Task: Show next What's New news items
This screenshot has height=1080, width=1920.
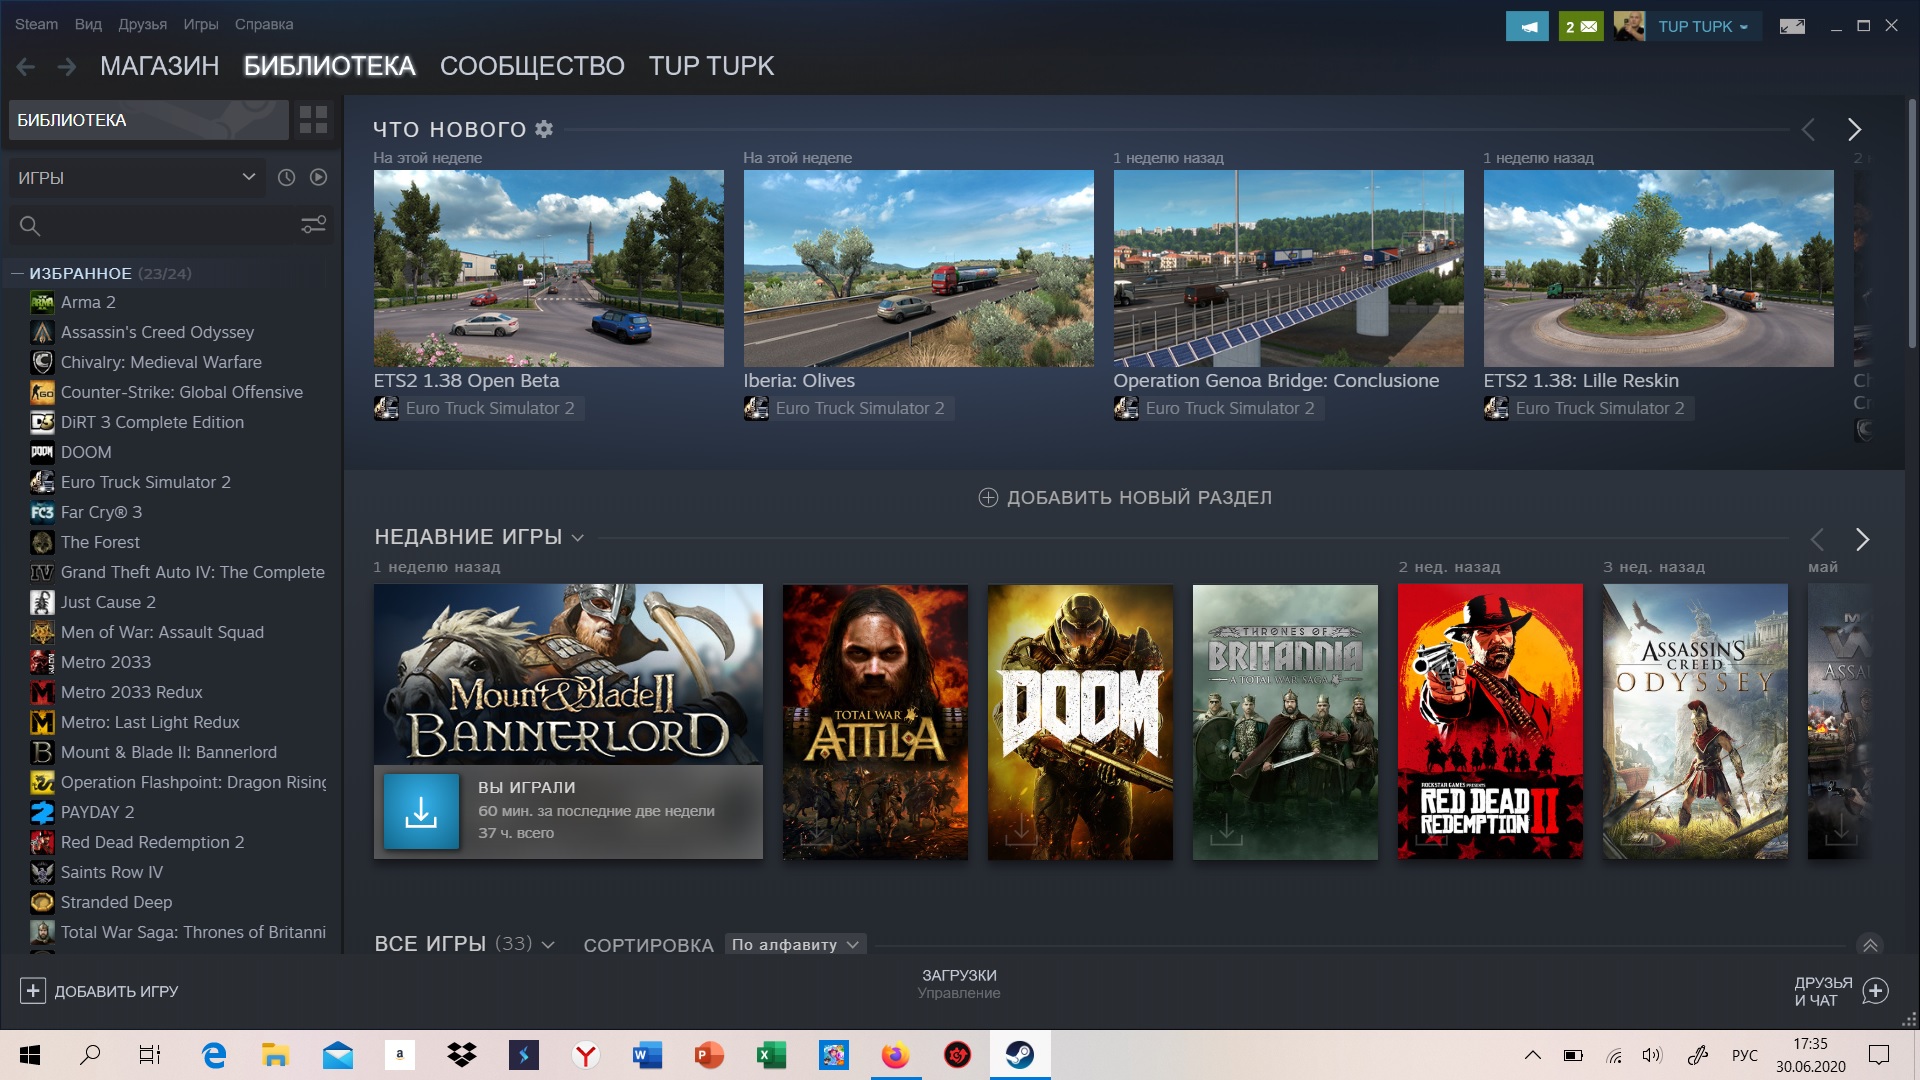Action: tap(1854, 129)
